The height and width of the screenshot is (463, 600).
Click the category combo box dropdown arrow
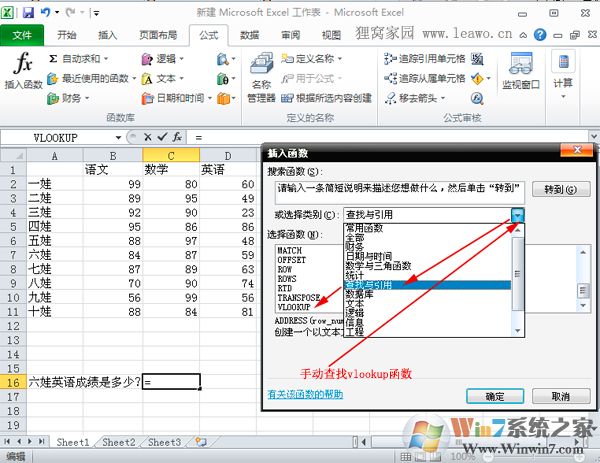[517, 215]
